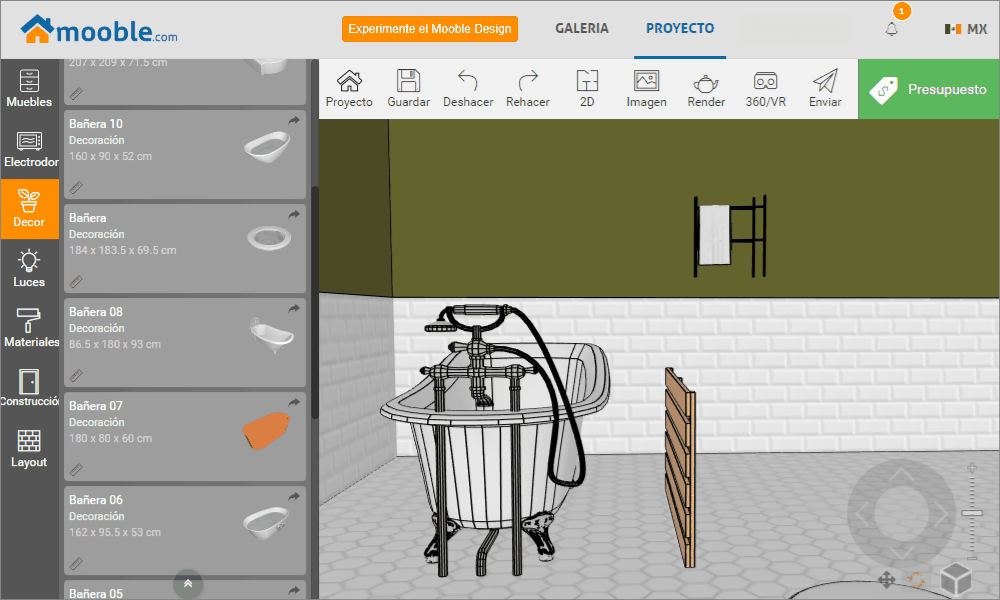Open ruler icon on Bañera 07 card

click(76, 469)
